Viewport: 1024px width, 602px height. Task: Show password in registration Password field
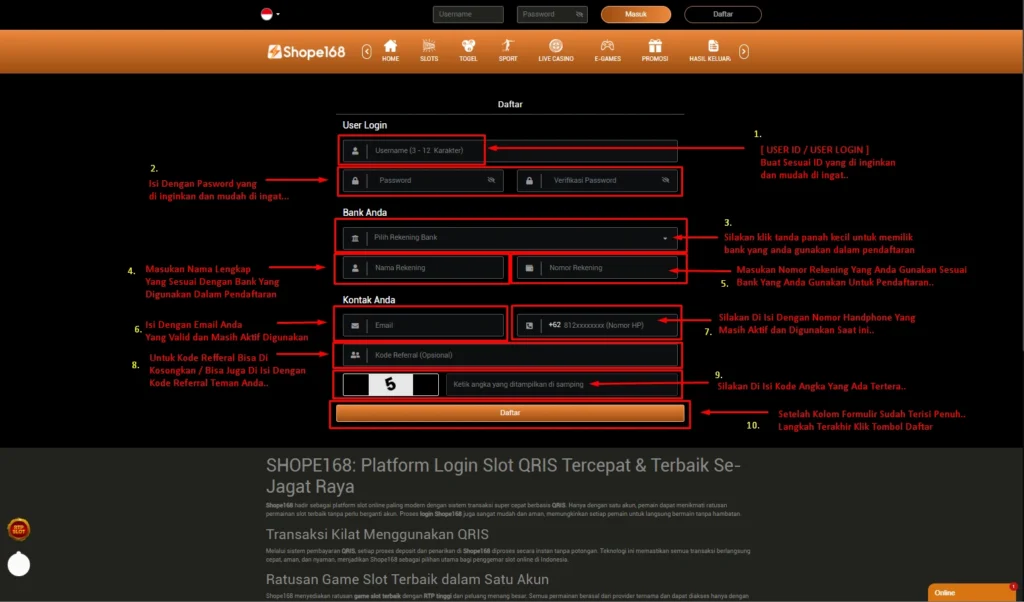tap(491, 181)
